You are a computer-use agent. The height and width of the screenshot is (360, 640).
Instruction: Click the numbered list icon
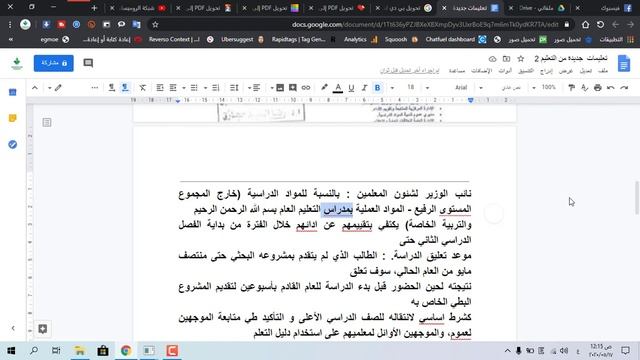(x=216, y=88)
